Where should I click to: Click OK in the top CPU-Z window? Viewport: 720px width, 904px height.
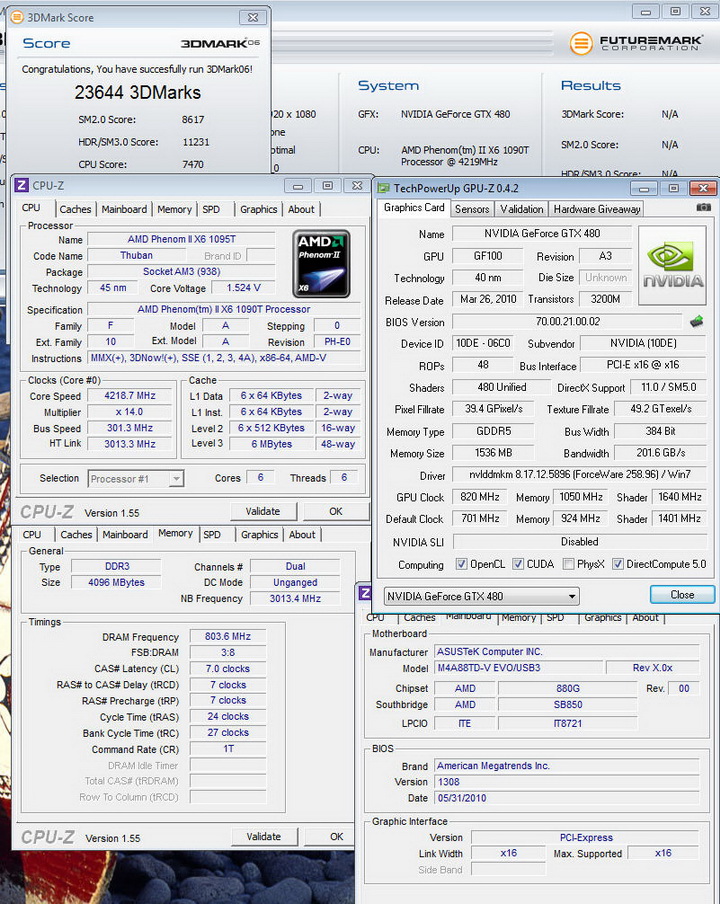coord(336,511)
